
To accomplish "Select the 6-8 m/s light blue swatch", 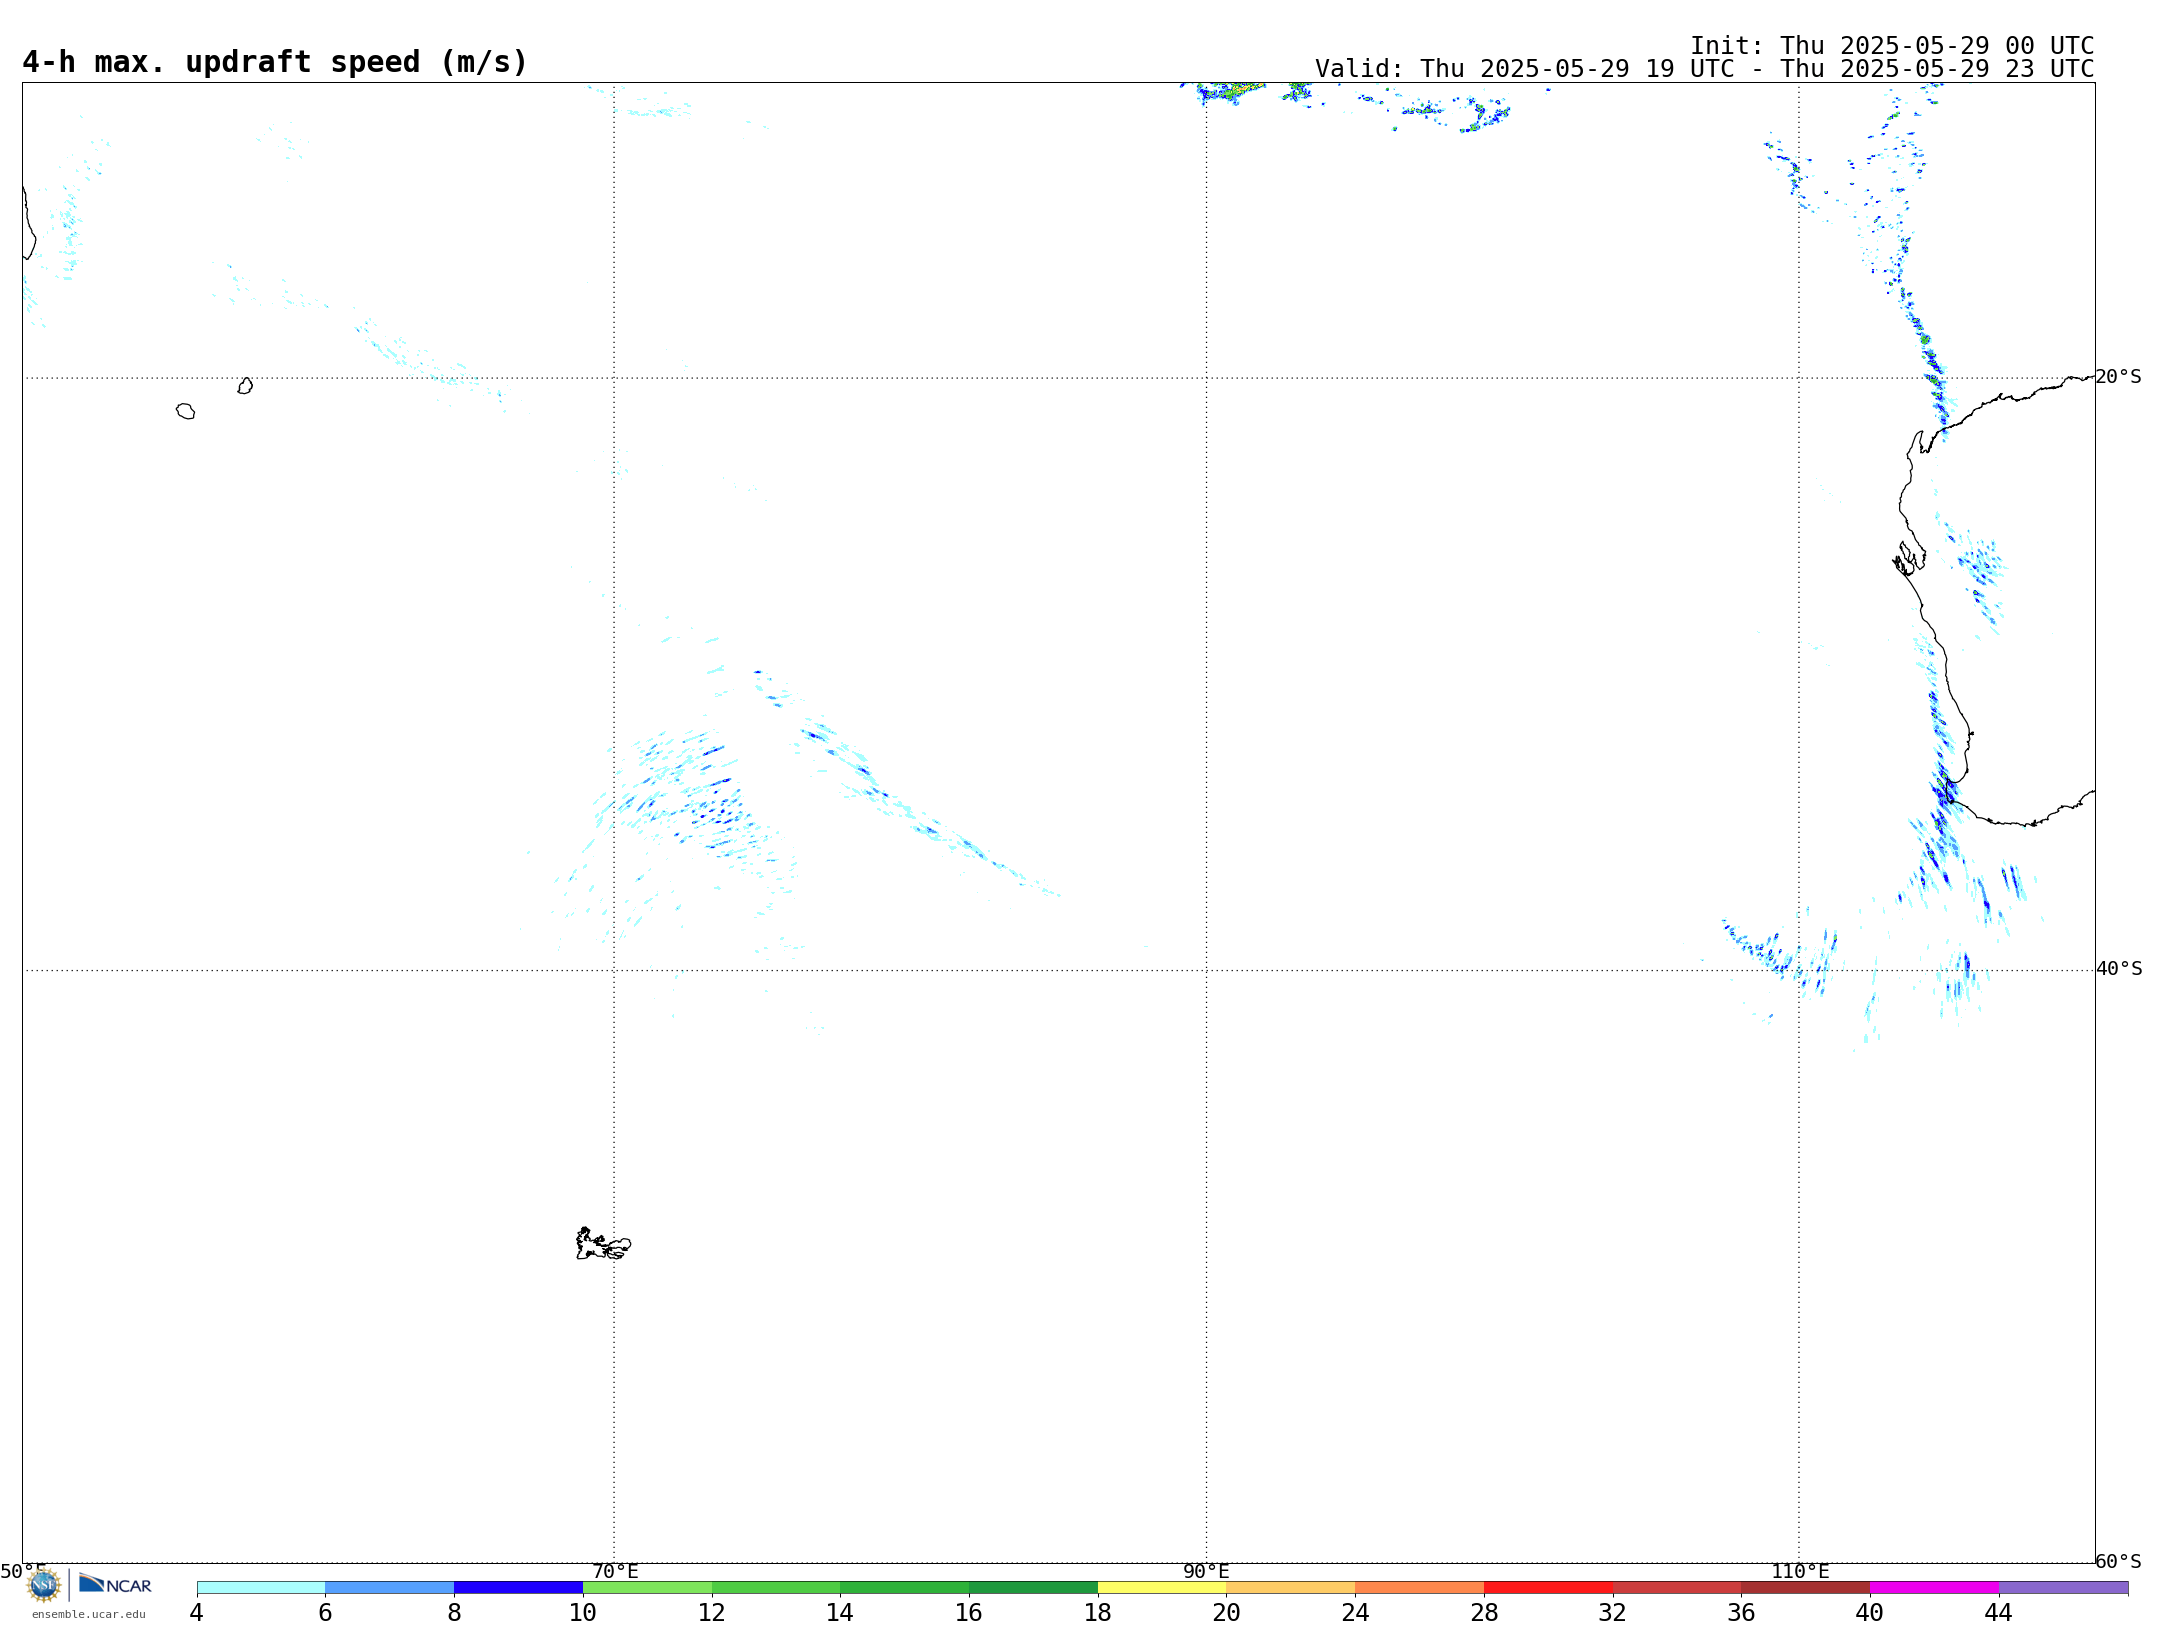I will (390, 1587).
